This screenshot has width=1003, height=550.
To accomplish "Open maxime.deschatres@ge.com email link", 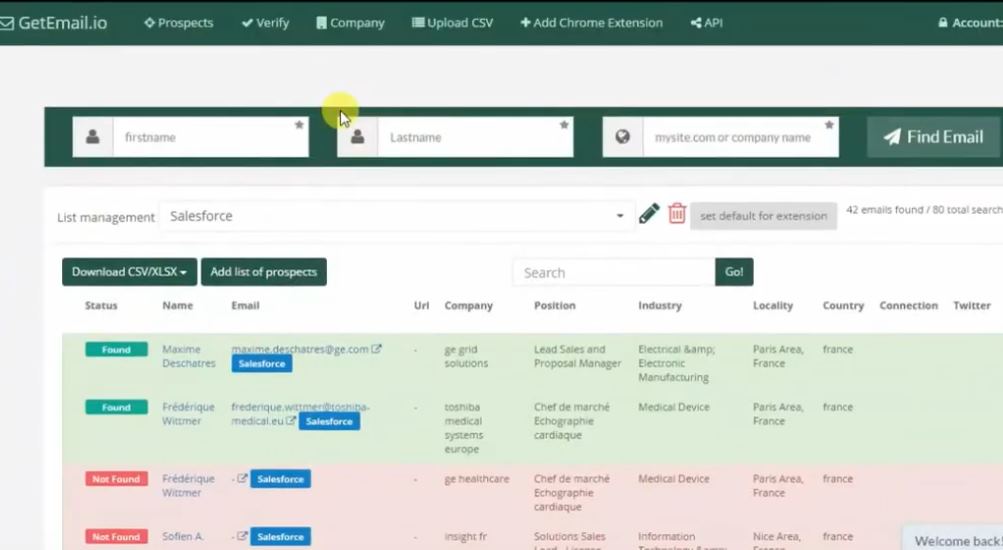I will pos(300,349).
